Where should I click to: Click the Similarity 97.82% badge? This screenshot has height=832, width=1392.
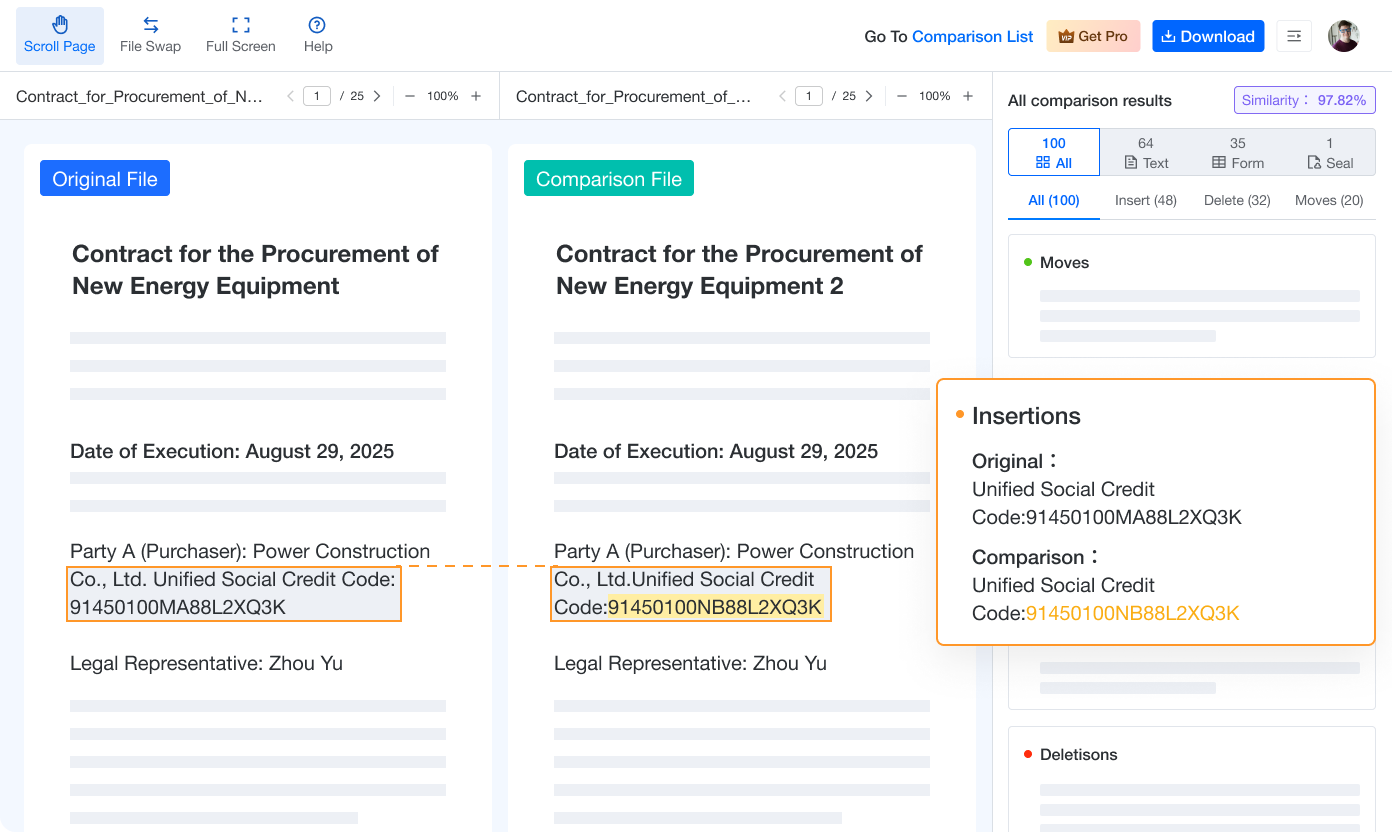click(x=1304, y=100)
